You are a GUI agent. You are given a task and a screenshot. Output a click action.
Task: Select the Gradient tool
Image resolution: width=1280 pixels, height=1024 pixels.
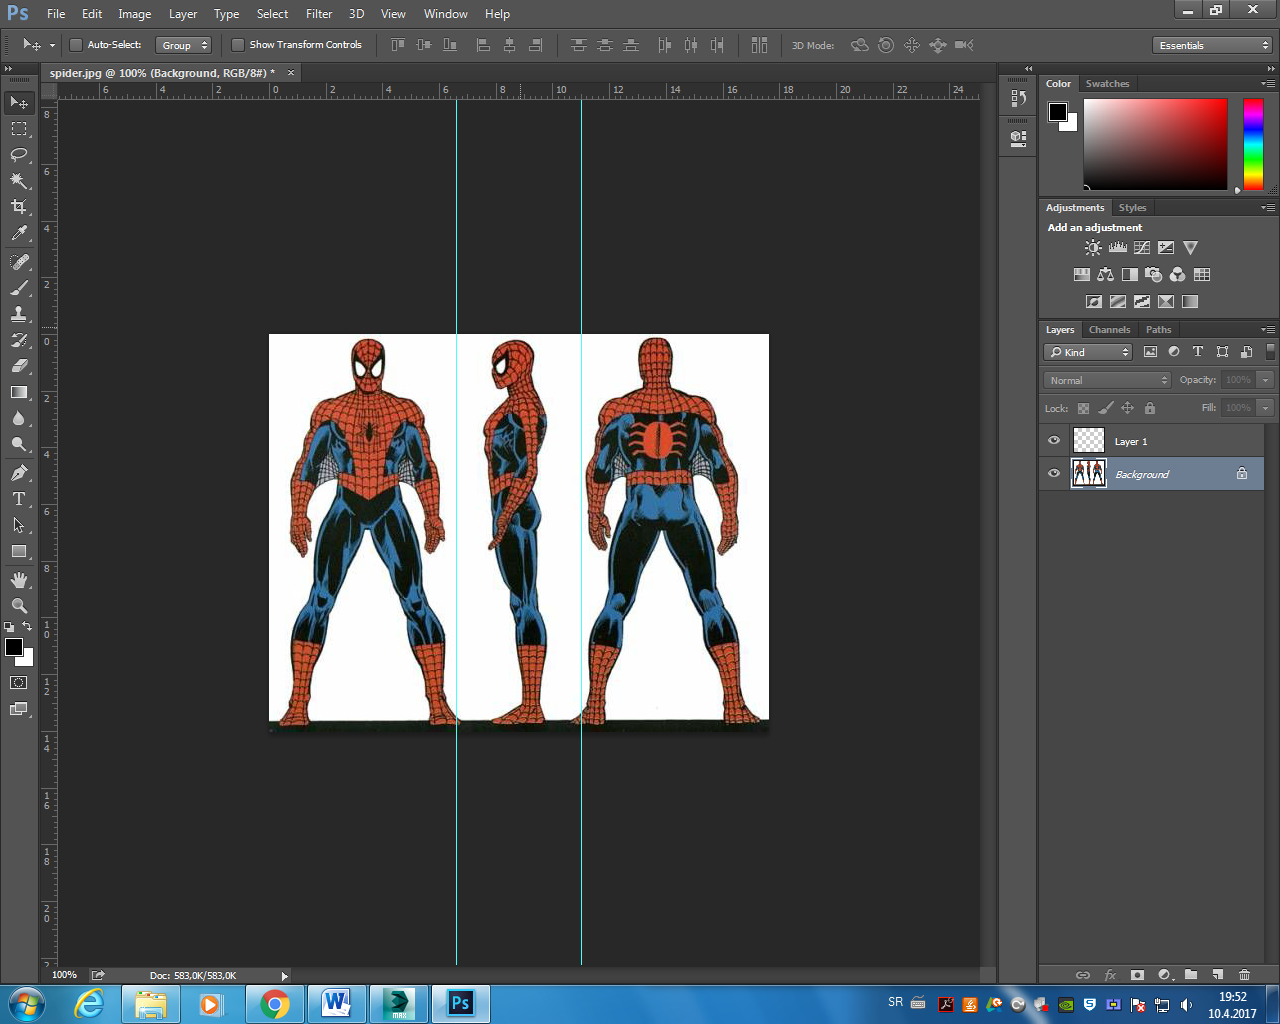click(19, 392)
